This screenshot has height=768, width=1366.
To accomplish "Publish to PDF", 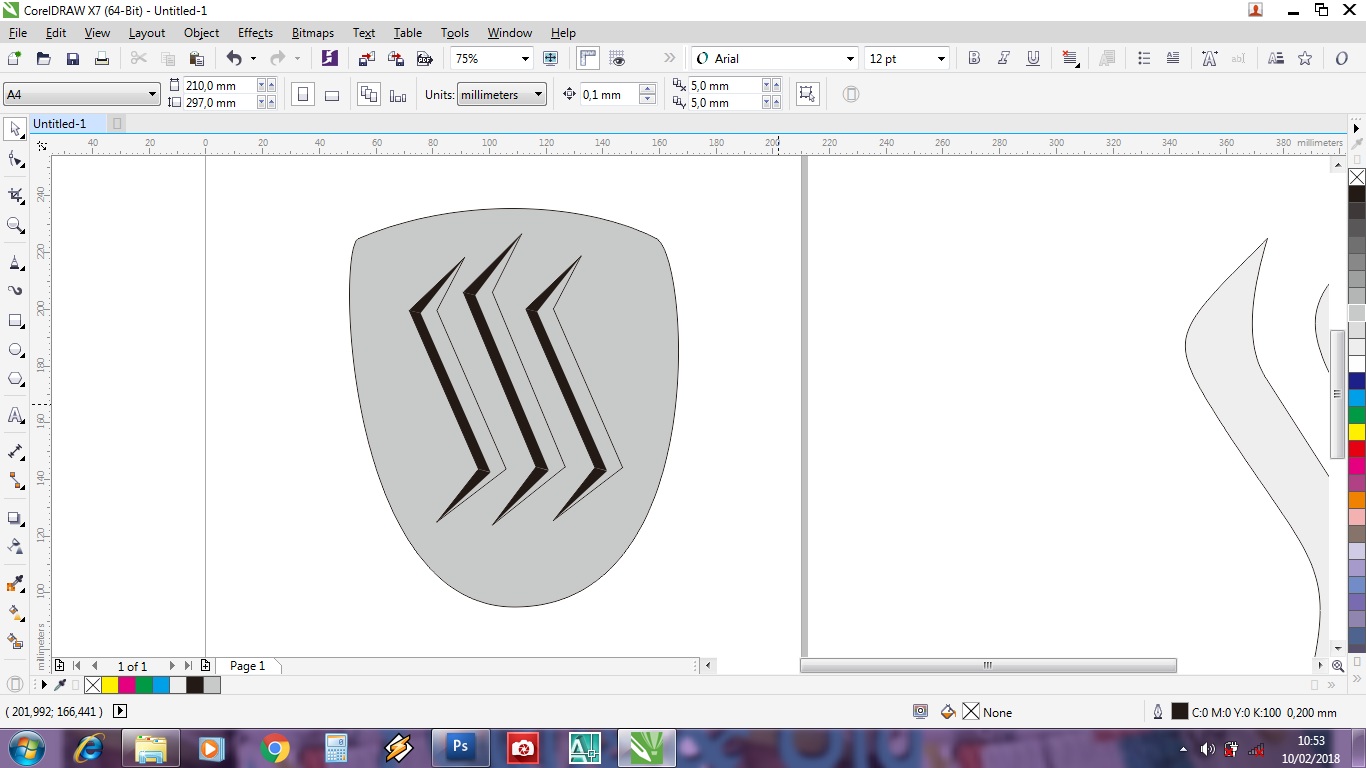I will coord(424,59).
